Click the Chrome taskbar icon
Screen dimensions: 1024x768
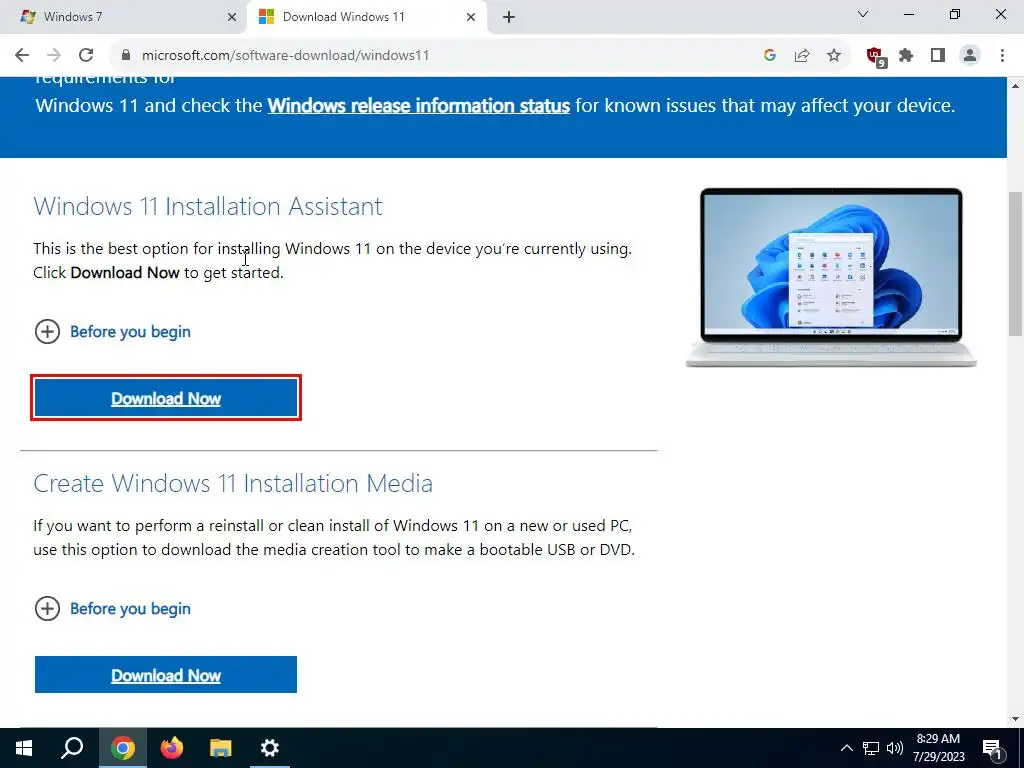(x=122, y=748)
